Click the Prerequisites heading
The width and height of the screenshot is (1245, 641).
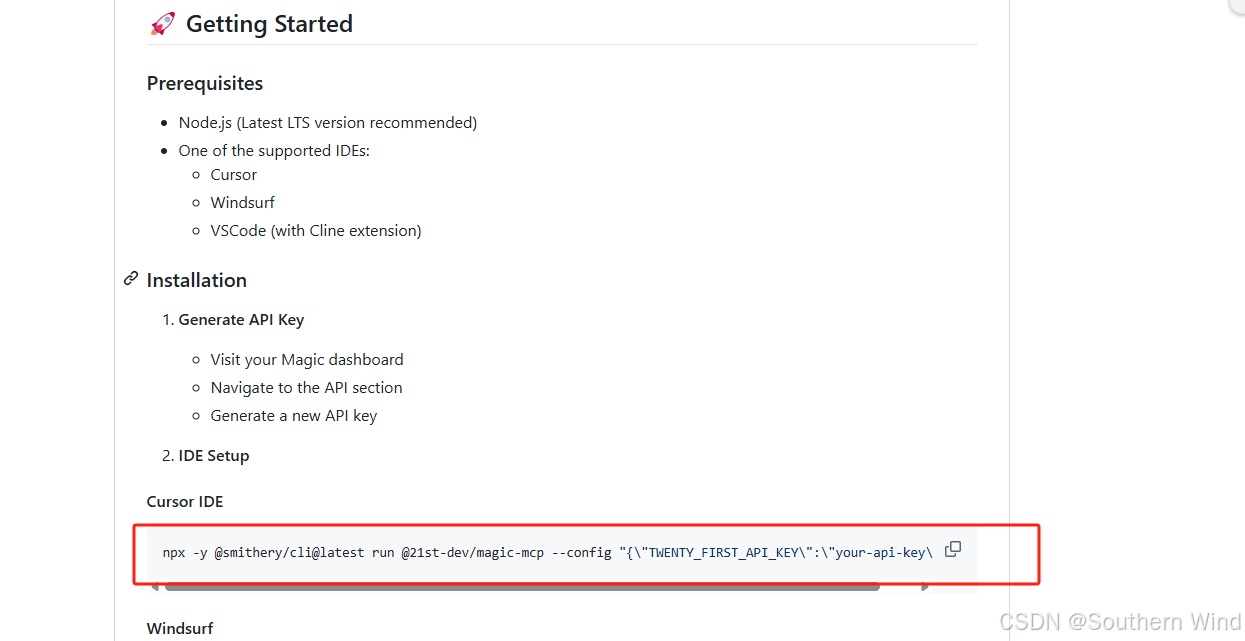(205, 83)
